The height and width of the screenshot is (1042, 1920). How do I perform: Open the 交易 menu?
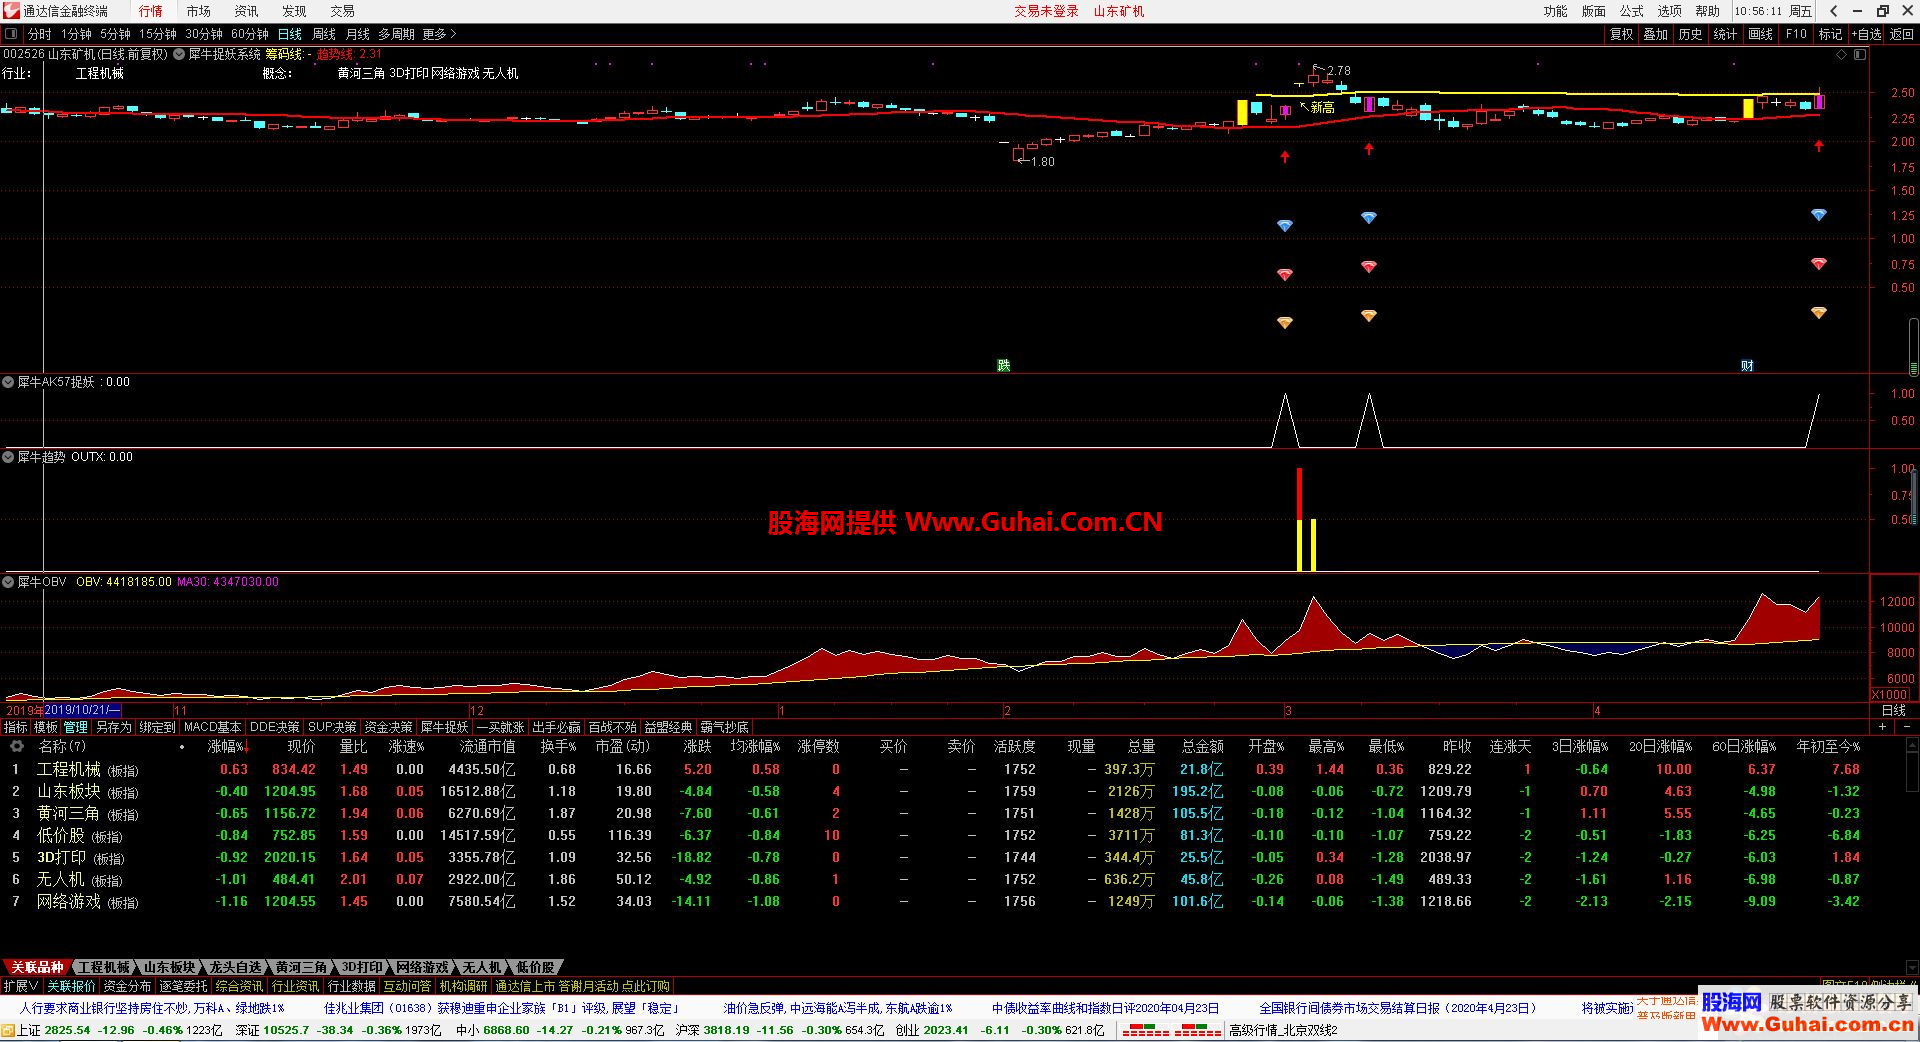pyautogui.click(x=343, y=11)
